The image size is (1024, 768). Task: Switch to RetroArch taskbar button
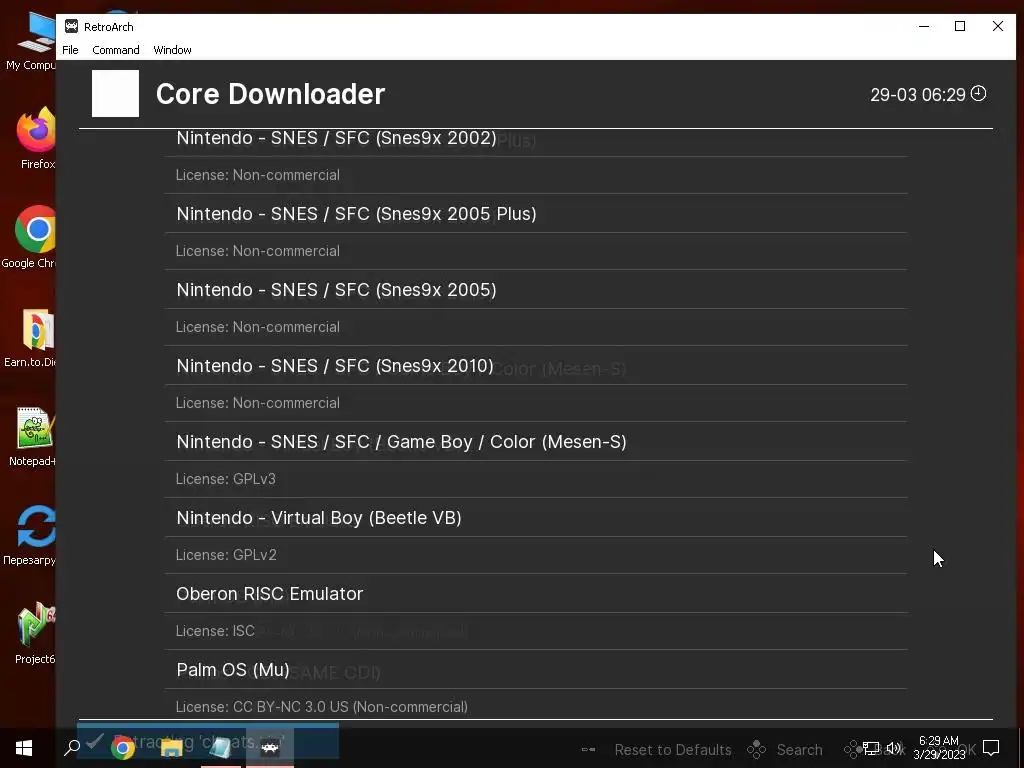pos(270,748)
